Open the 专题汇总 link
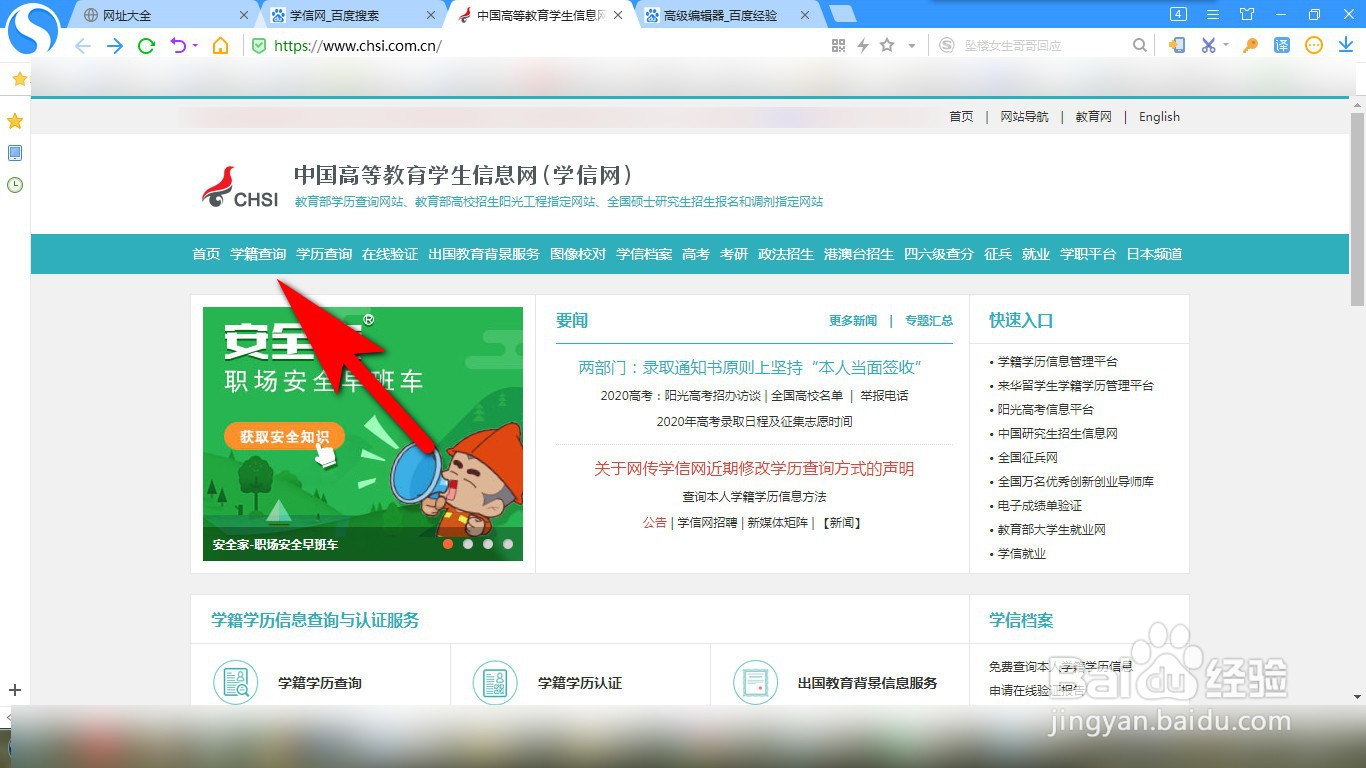1366x768 pixels. 929,321
